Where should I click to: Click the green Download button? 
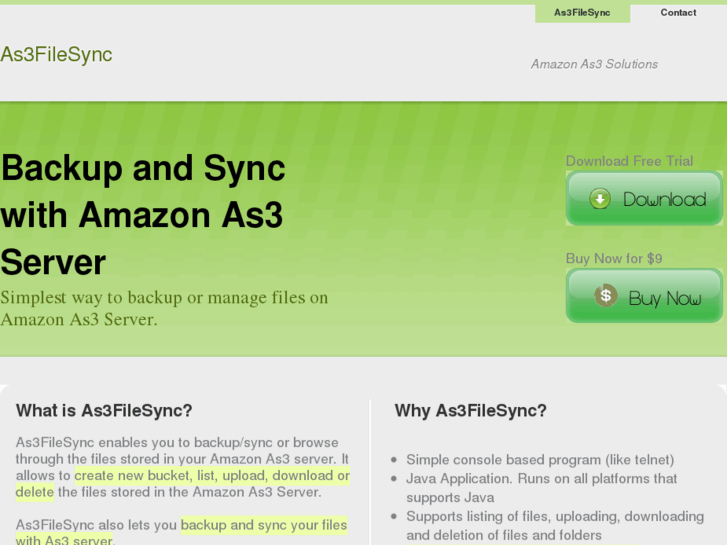point(644,198)
